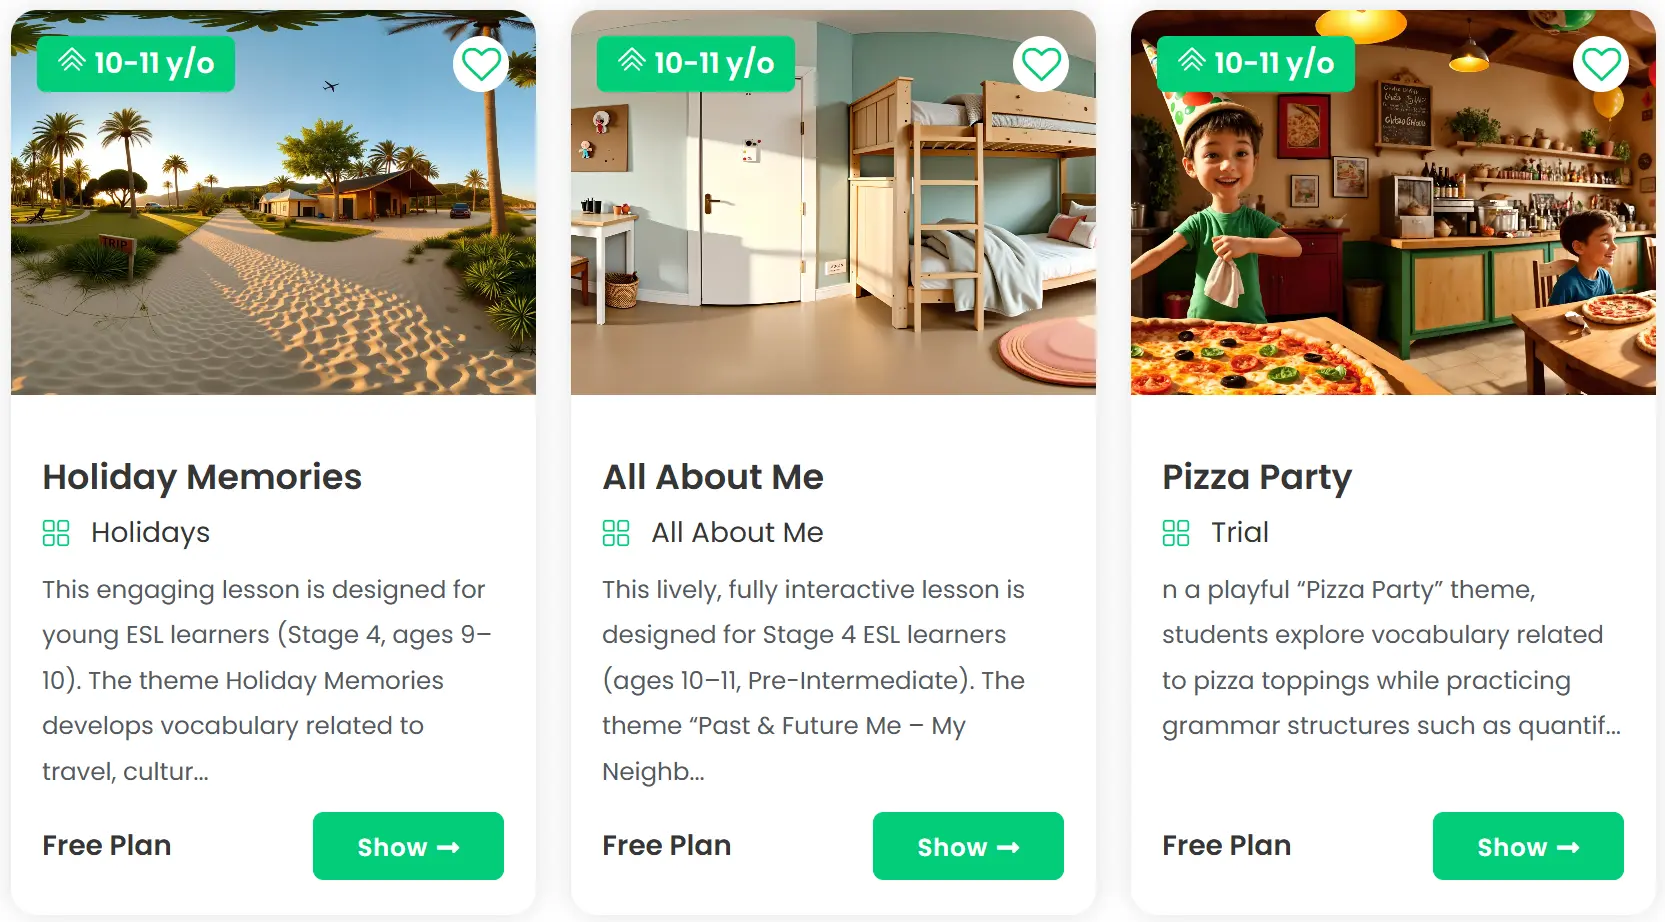Screen dimensions: 1665x922
Task: Click the grid icon beside Trial
Action: 1176,533
